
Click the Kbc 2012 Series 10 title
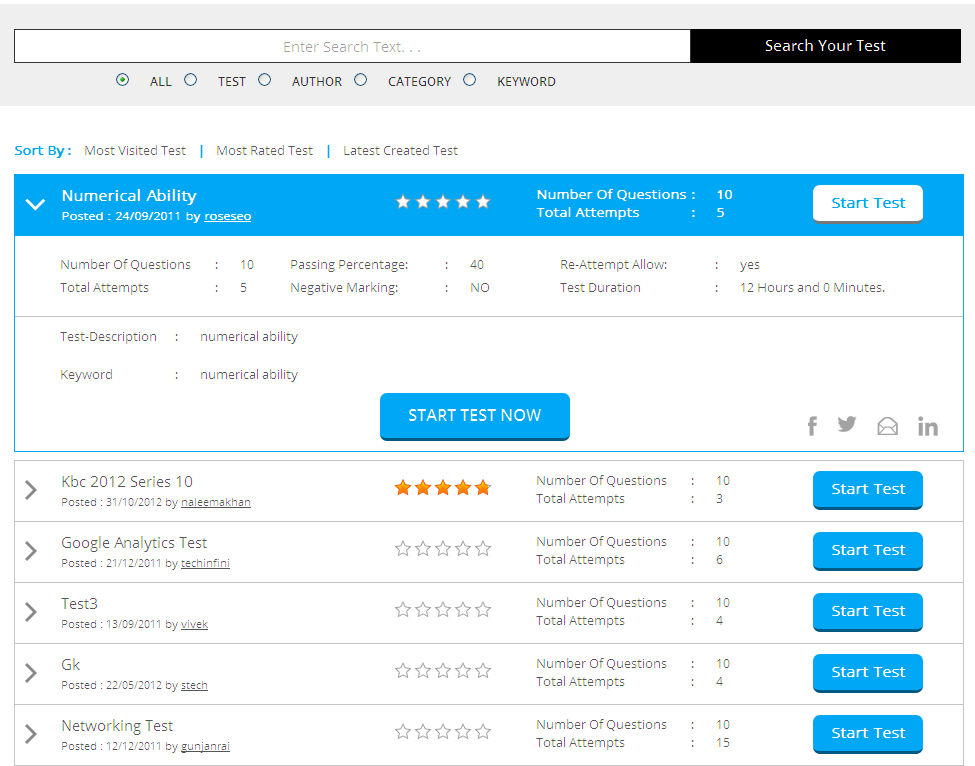(x=127, y=482)
